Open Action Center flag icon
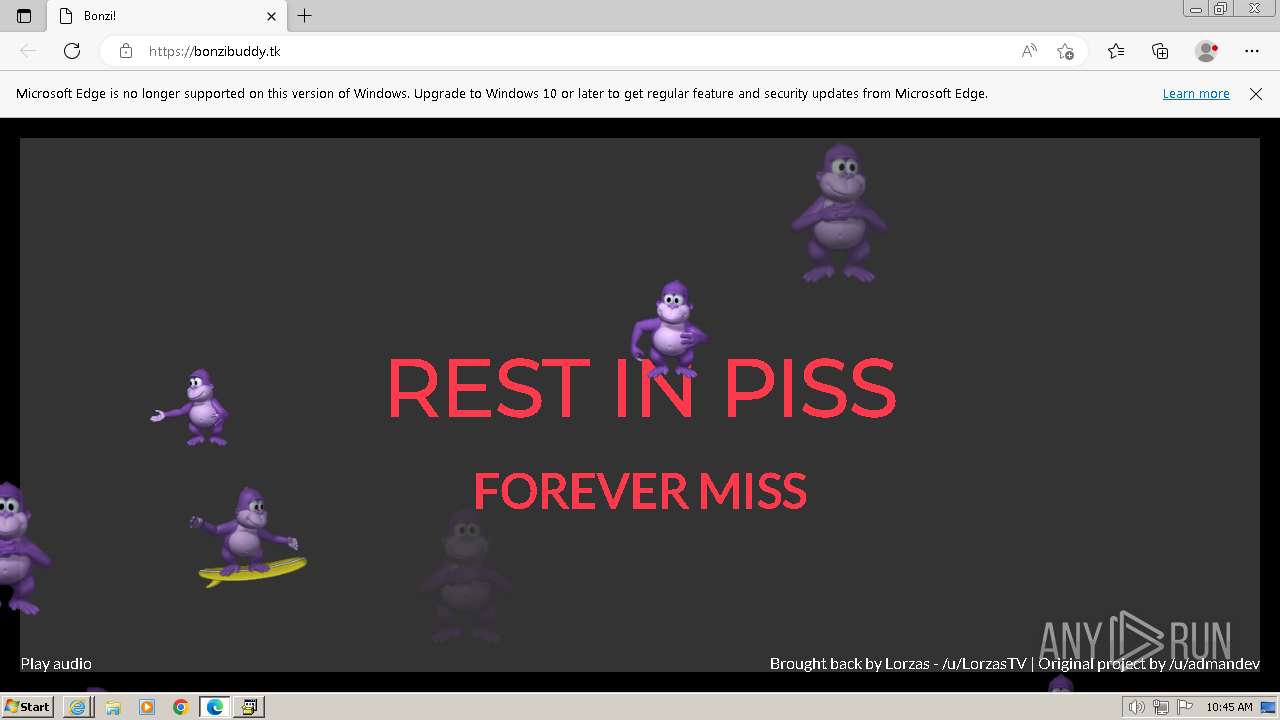The height and width of the screenshot is (720, 1280). pyautogui.click(x=1184, y=707)
